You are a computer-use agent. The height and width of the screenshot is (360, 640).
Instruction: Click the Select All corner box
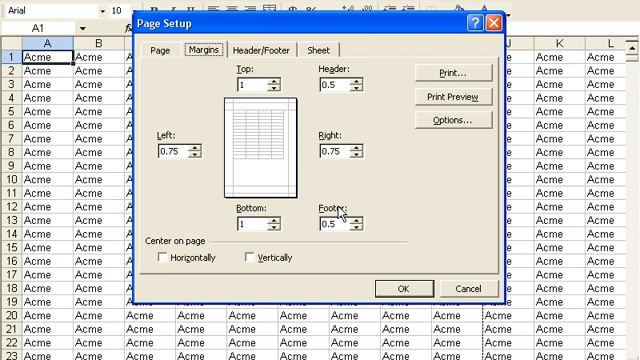[11, 43]
